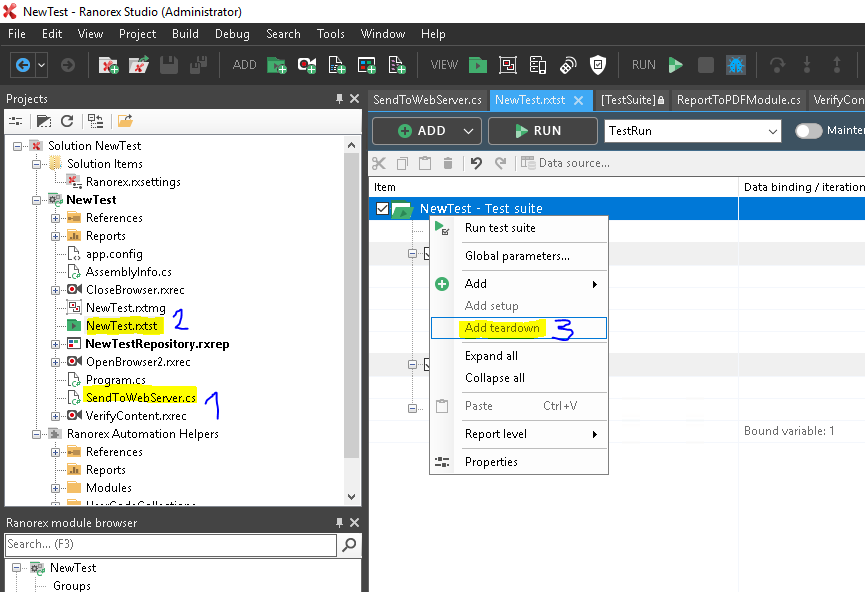Image resolution: width=865 pixels, height=592 pixels.
Task: Click the Save floppy disk icon
Action: [x=169, y=65]
